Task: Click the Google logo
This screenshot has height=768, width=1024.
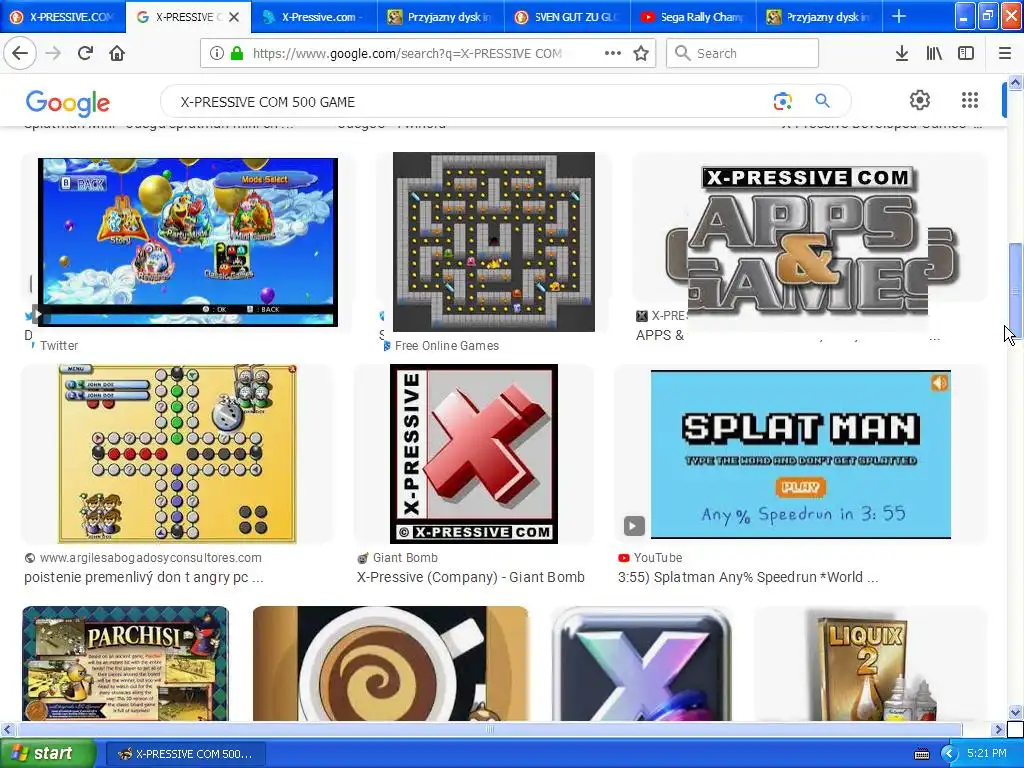Action: pyautogui.click(x=67, y=103)
